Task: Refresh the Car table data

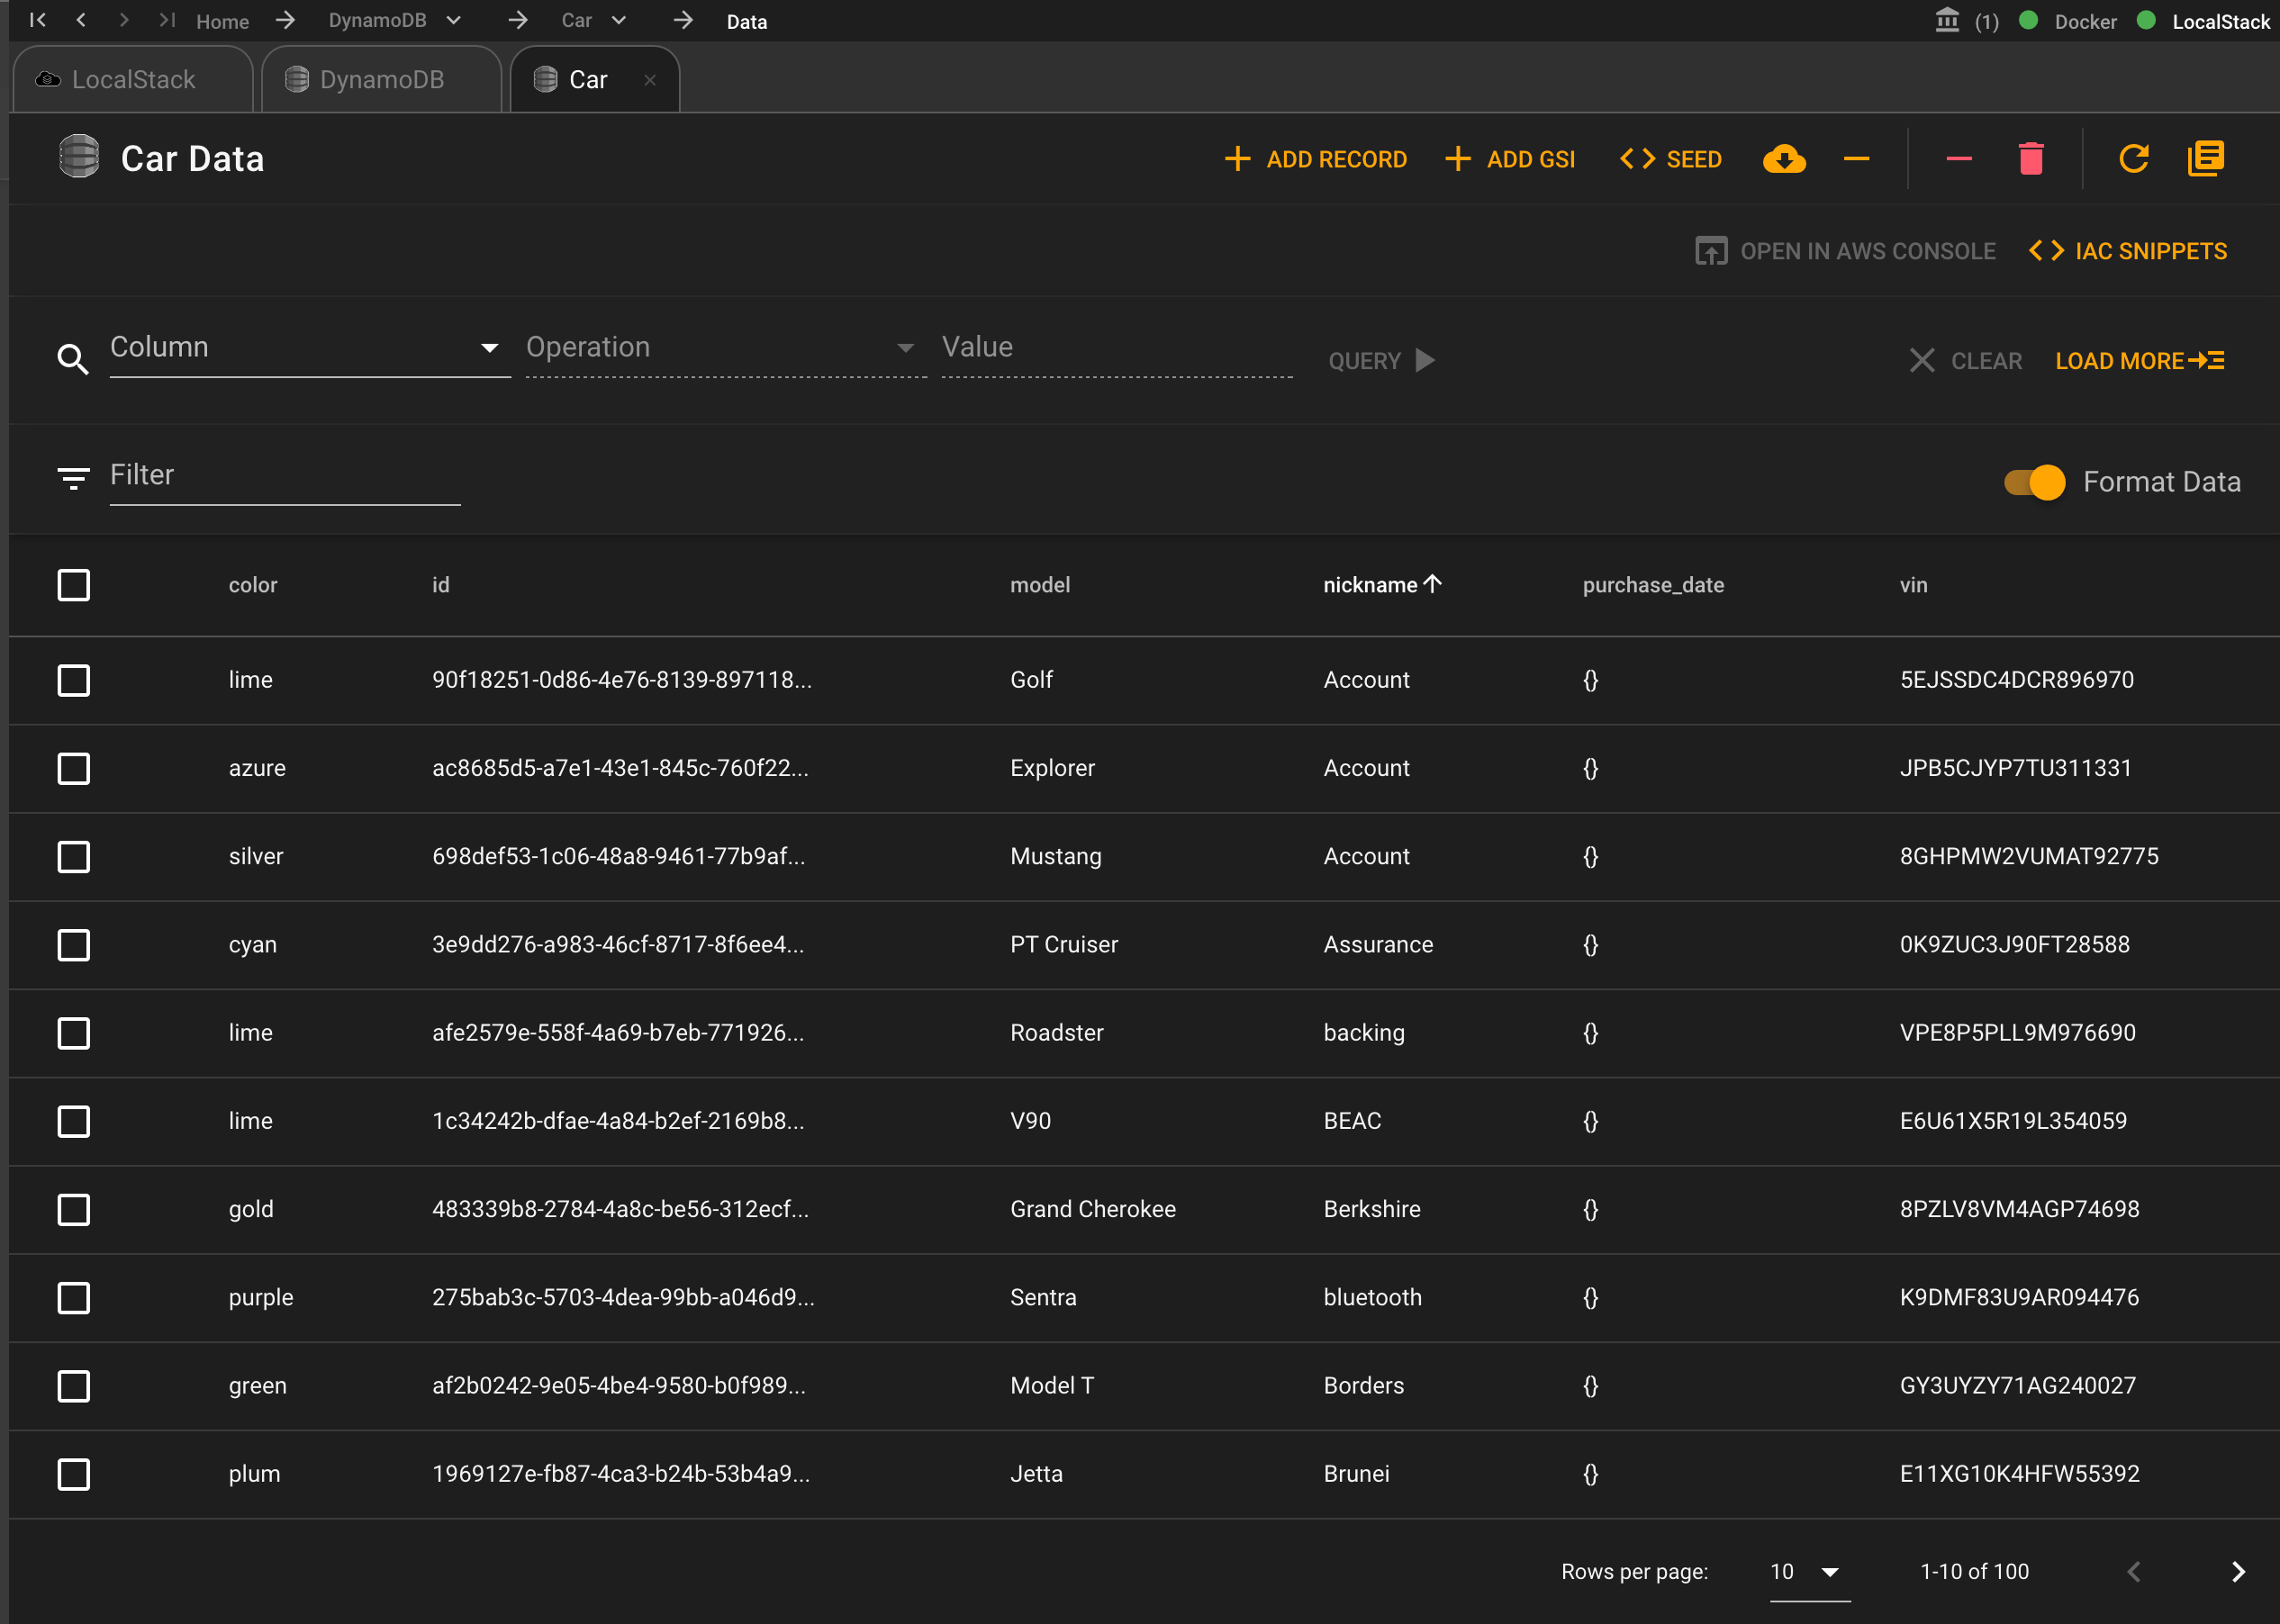Action: tap(2134, 159)
